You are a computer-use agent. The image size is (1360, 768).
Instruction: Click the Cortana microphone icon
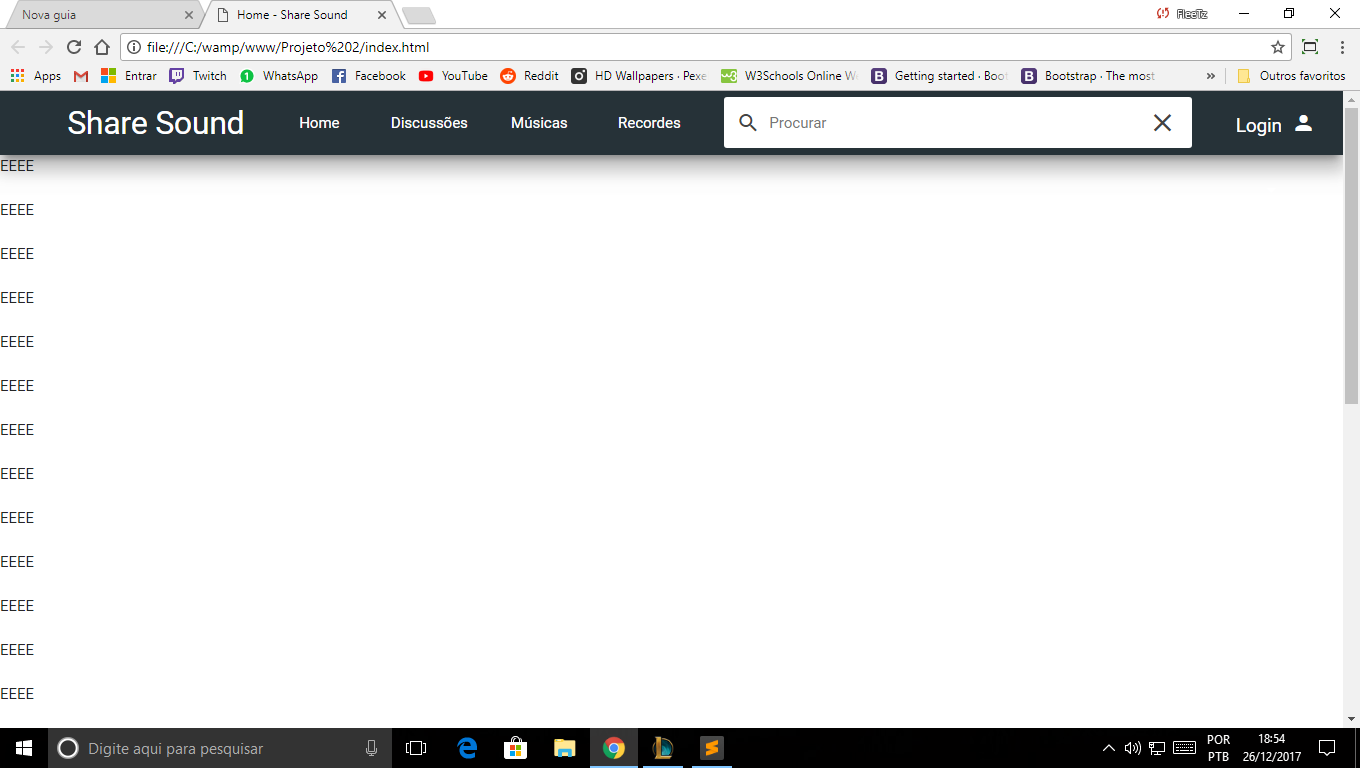[372, 748]
